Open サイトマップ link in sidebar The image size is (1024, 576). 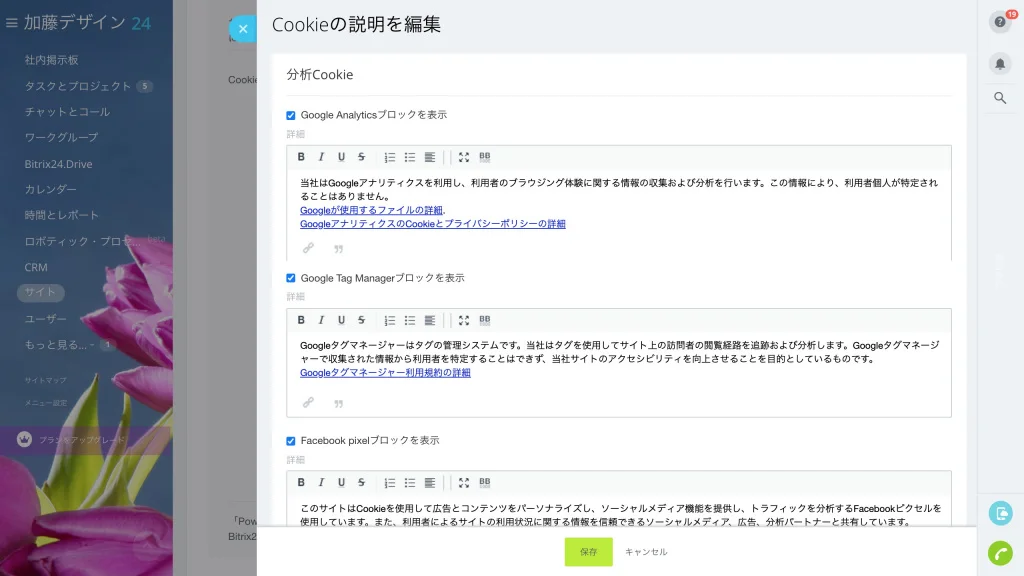pyautogui.click(x=46, y=380)
